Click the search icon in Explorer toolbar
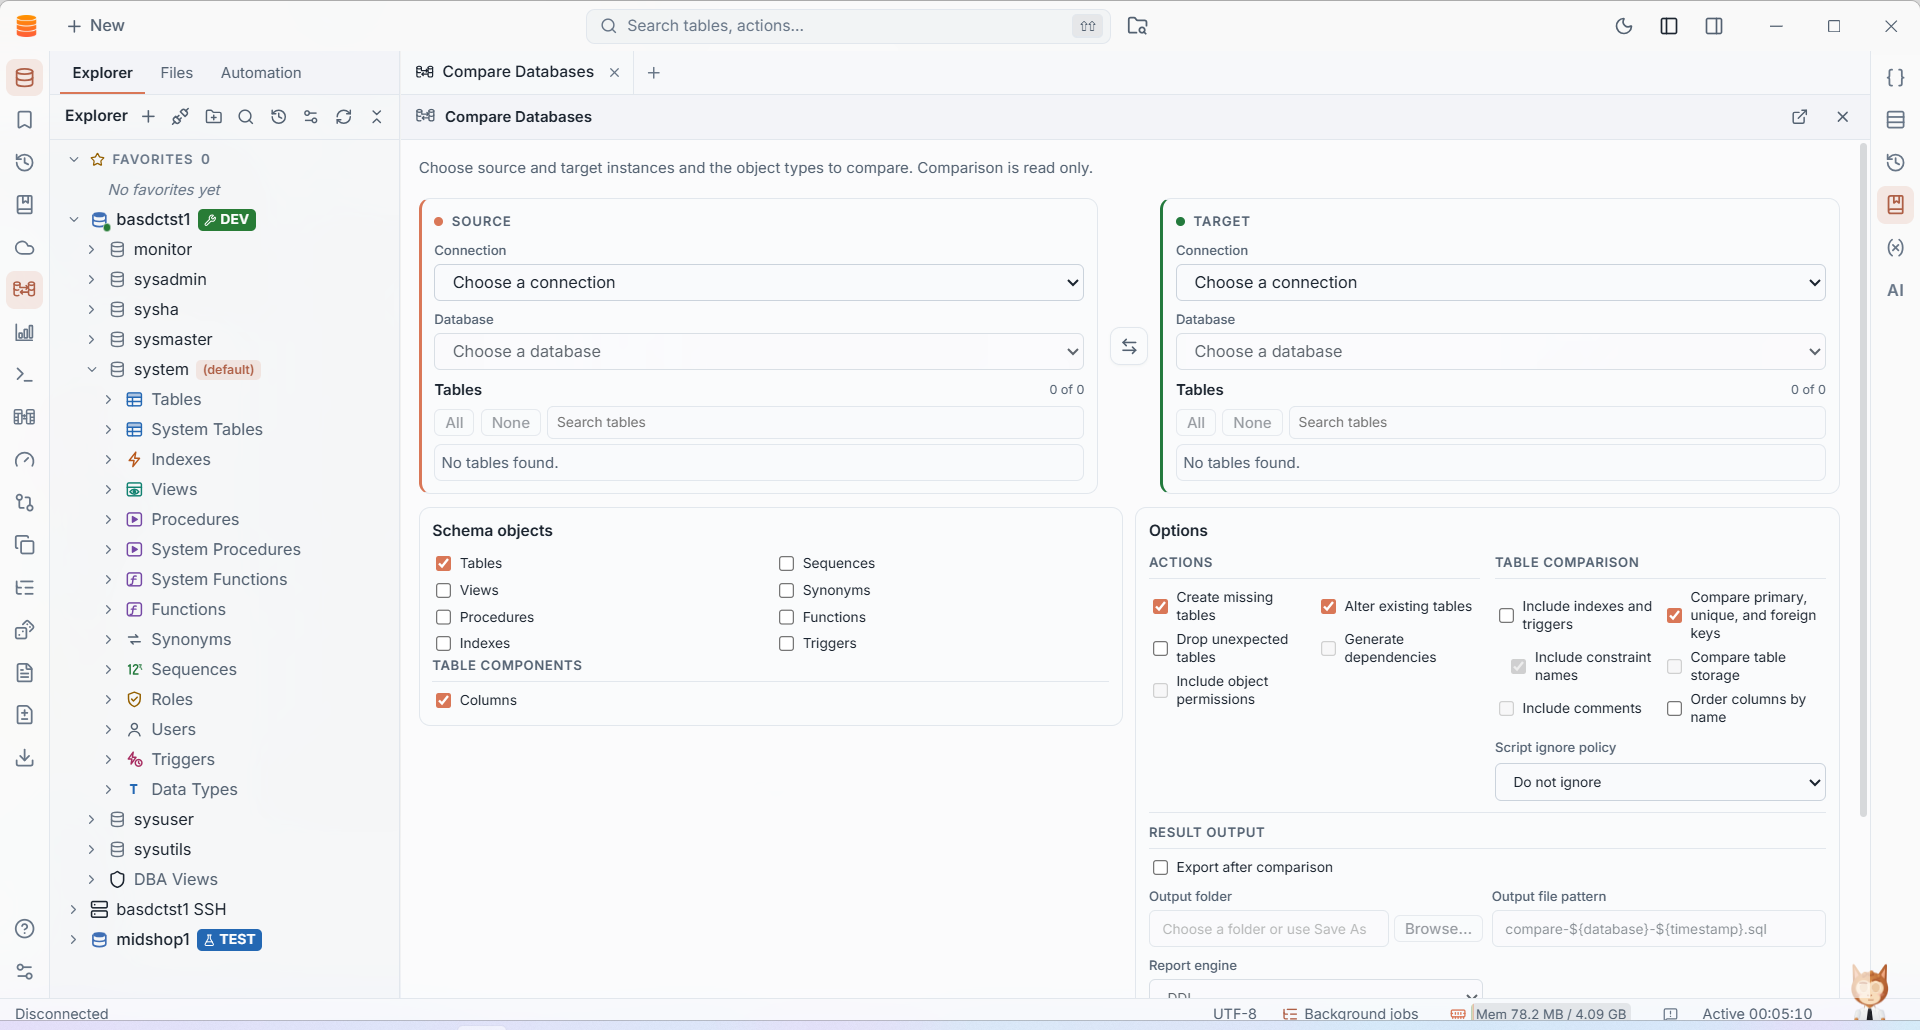1920x1030 pixels. pos(246,117)
